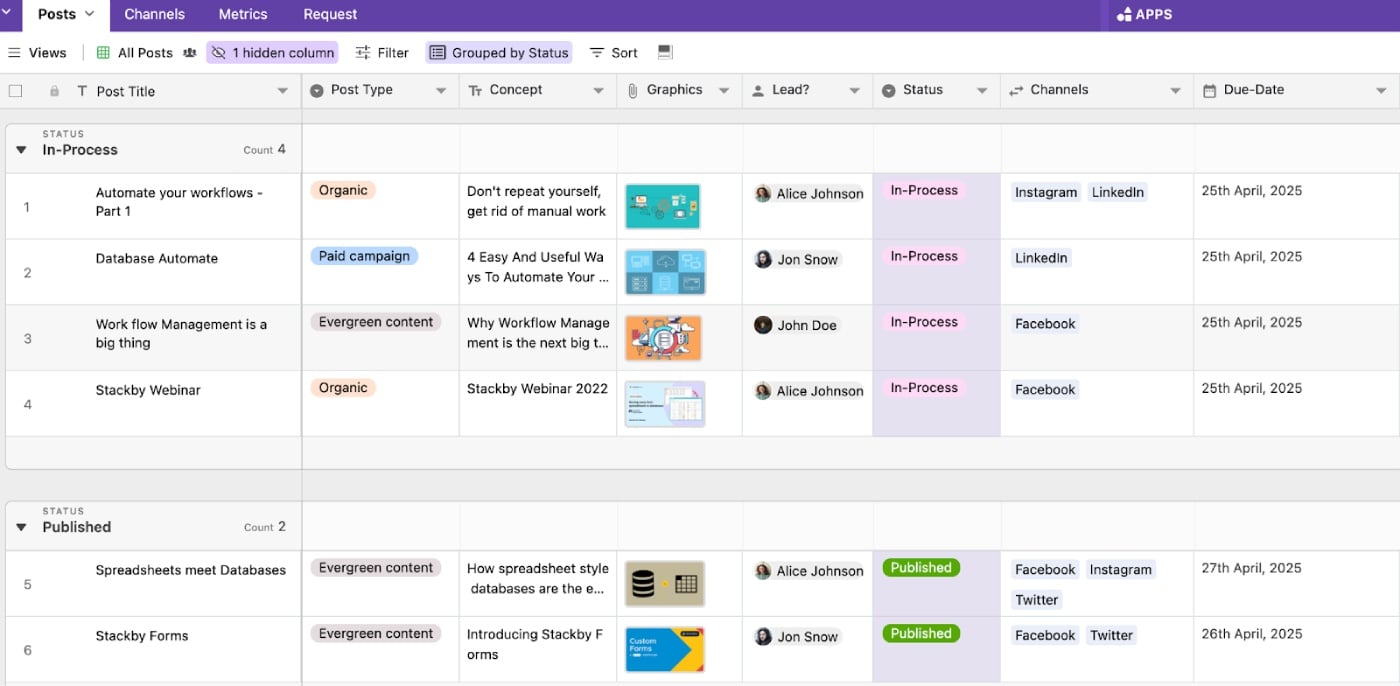Click the 27th April, 2025 due date
The width and height of the screenshot is (1400, 686).
click(1251, 568)
